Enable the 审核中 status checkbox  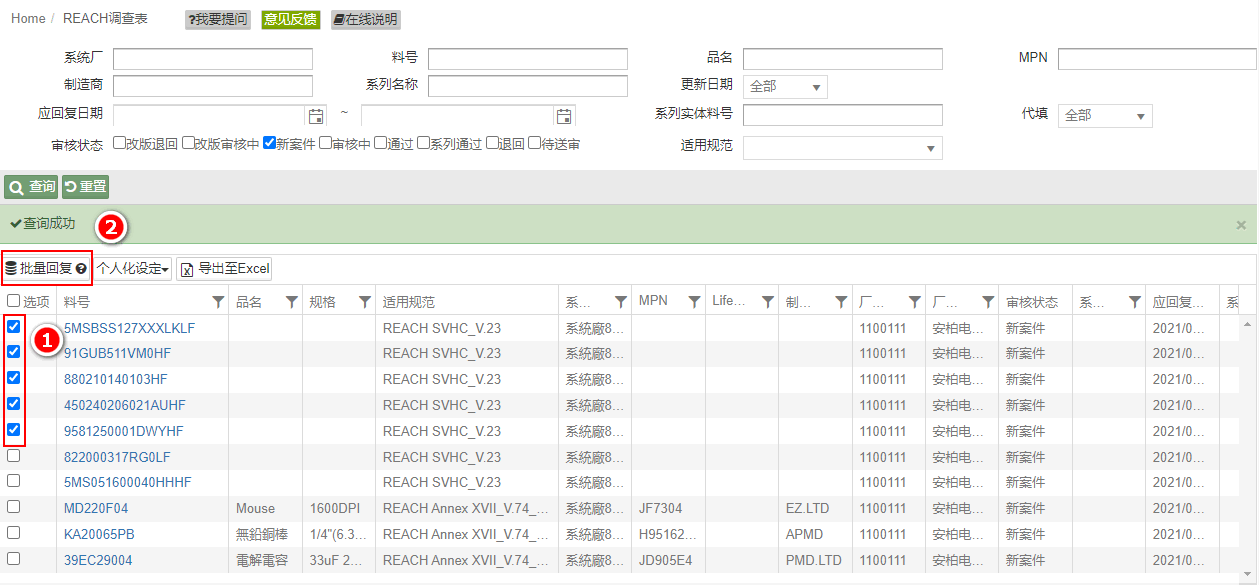325,143
